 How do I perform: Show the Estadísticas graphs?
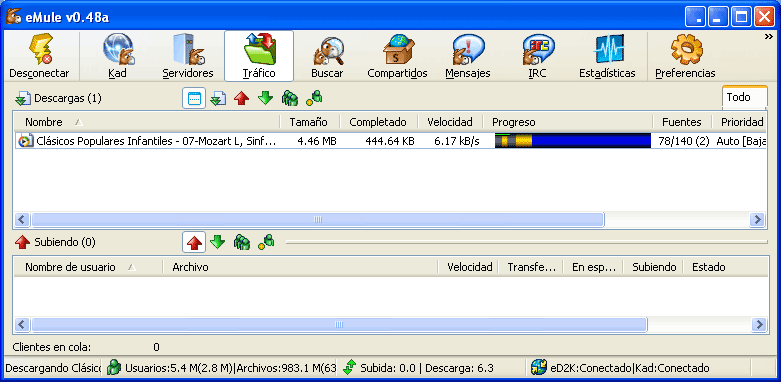pyautogui.click(x=607, y=56)
